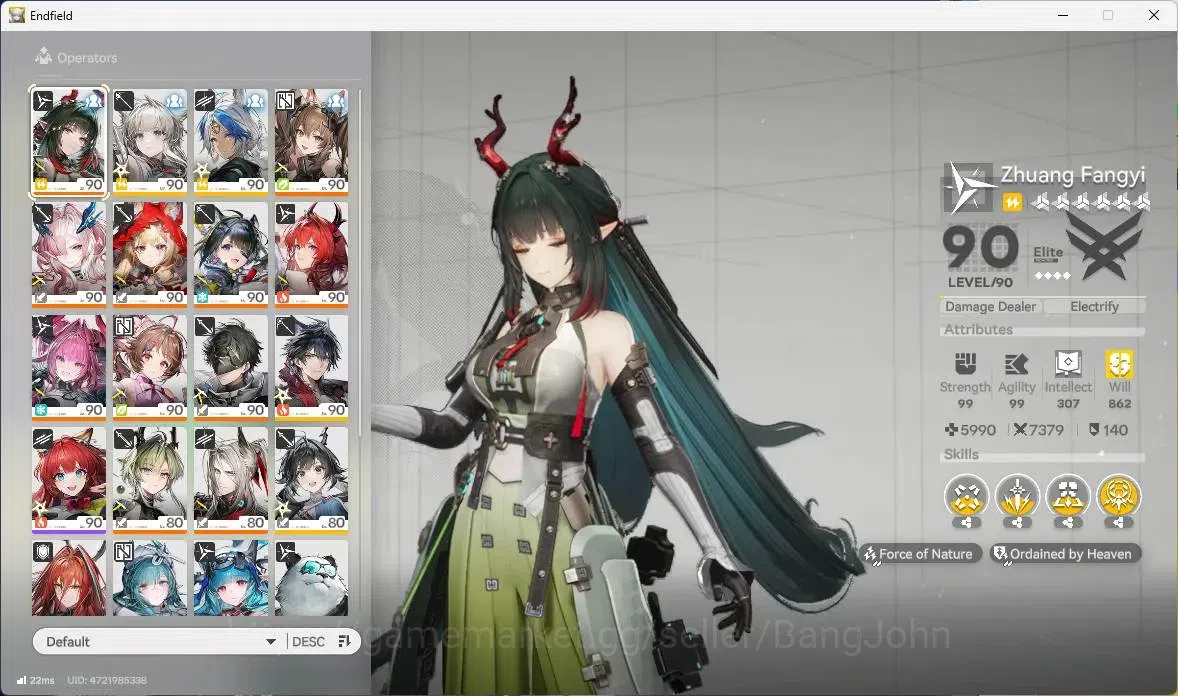Open the Default sorting dropdown

tap(159, 641)
